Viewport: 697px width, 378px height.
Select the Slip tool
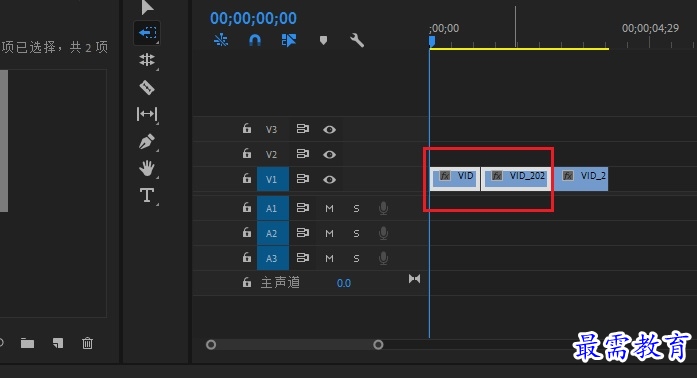pyautogui.click(x=147, y=114)
